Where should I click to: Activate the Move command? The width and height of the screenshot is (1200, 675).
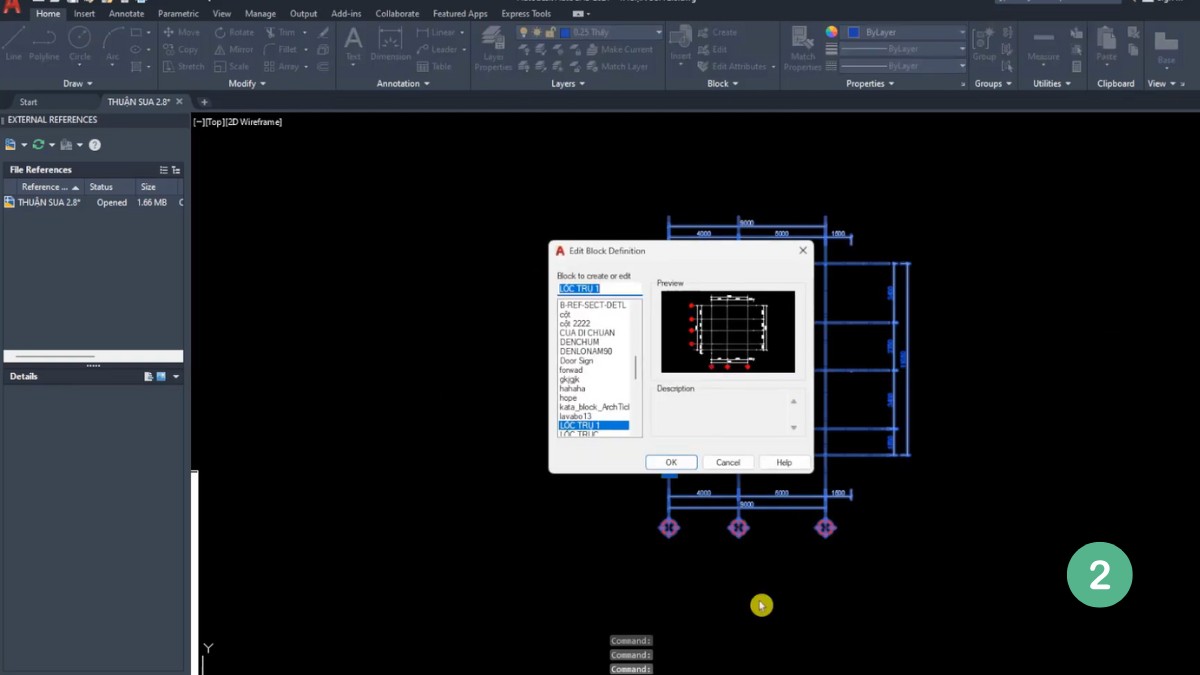click(182, 32)
